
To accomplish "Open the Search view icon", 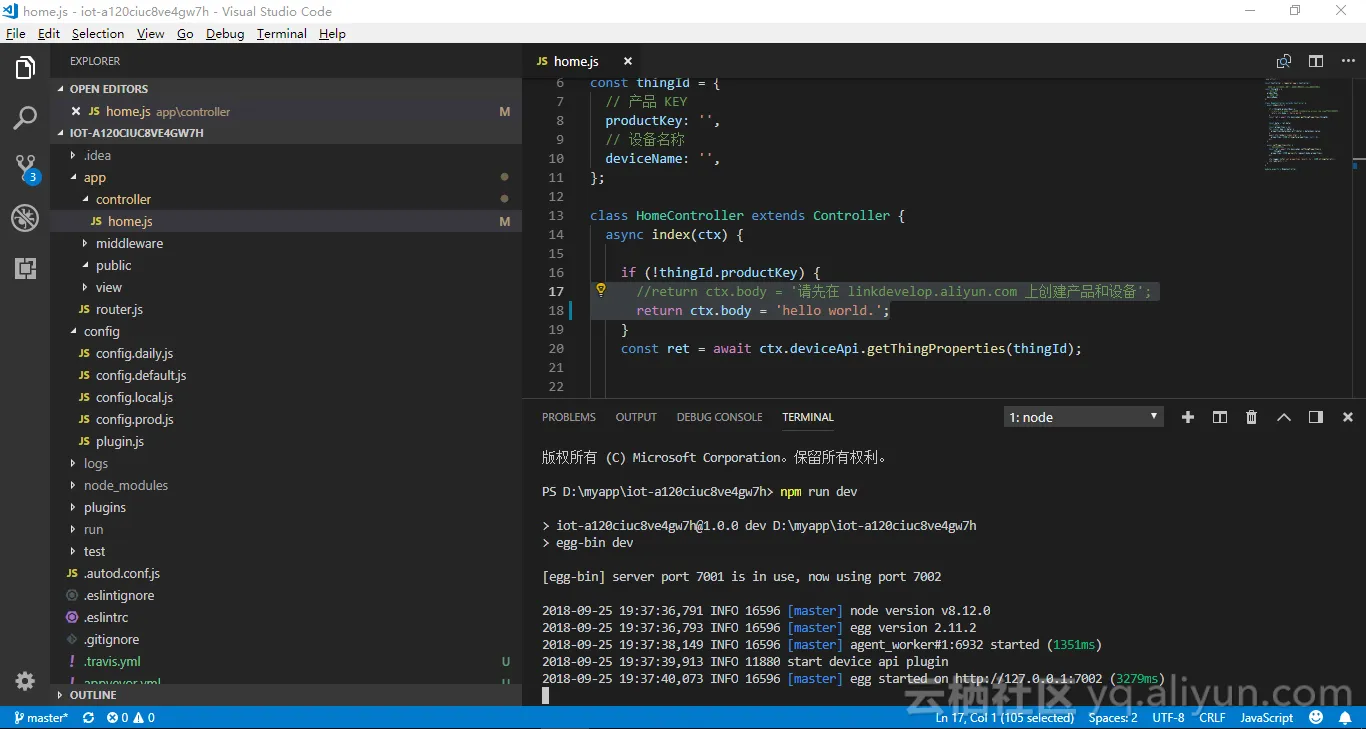I will coord(25,118).
